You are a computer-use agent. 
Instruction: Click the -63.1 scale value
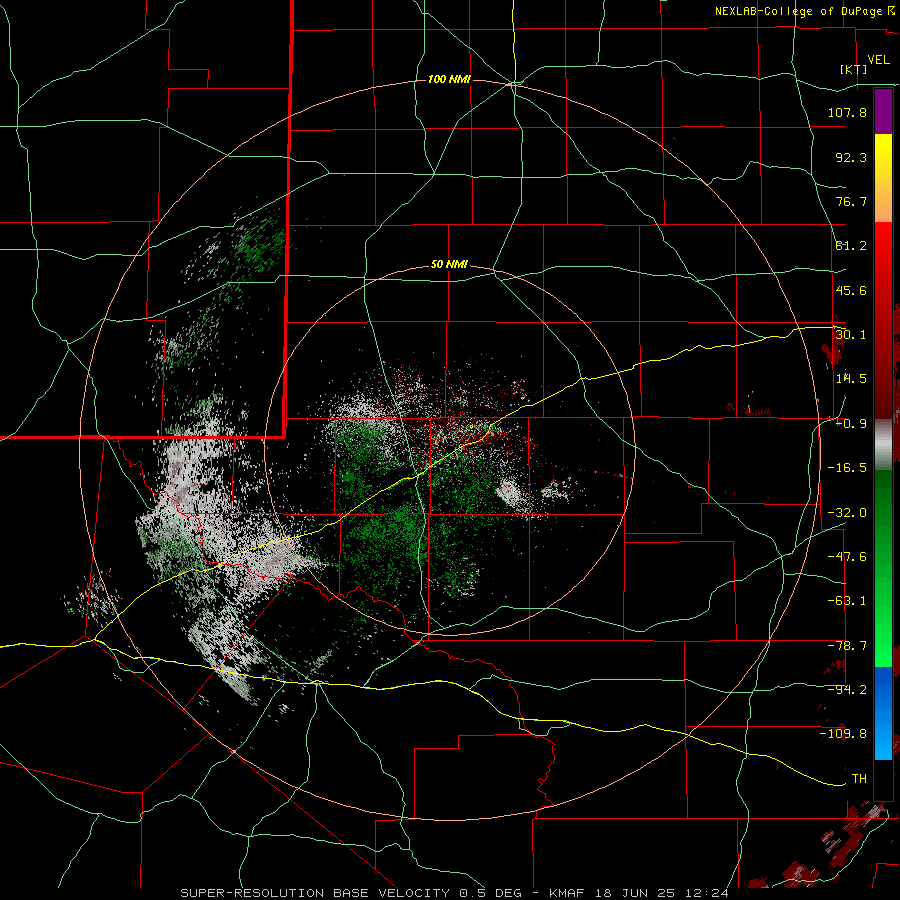coord(847,601)
